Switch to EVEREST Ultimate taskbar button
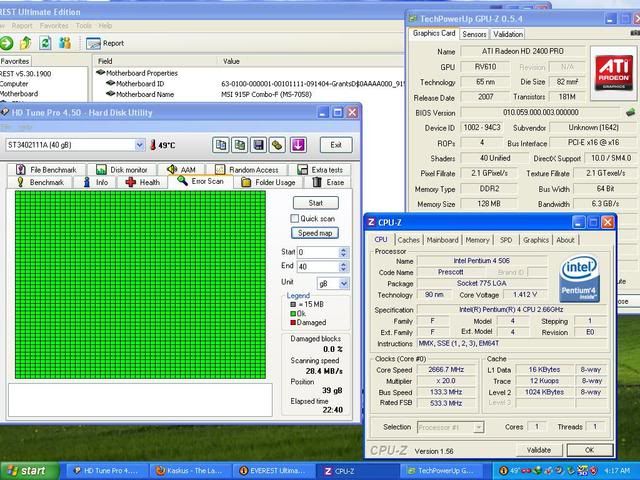Screen dimensions: 640x480 coord(274,471)
